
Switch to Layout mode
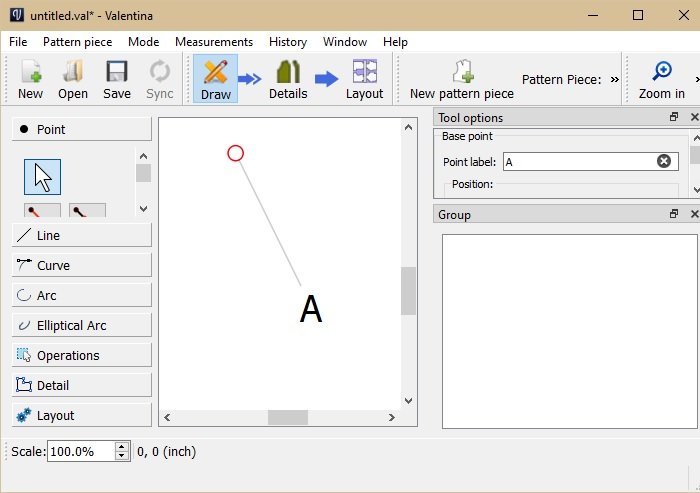click(x=364, y=79)
